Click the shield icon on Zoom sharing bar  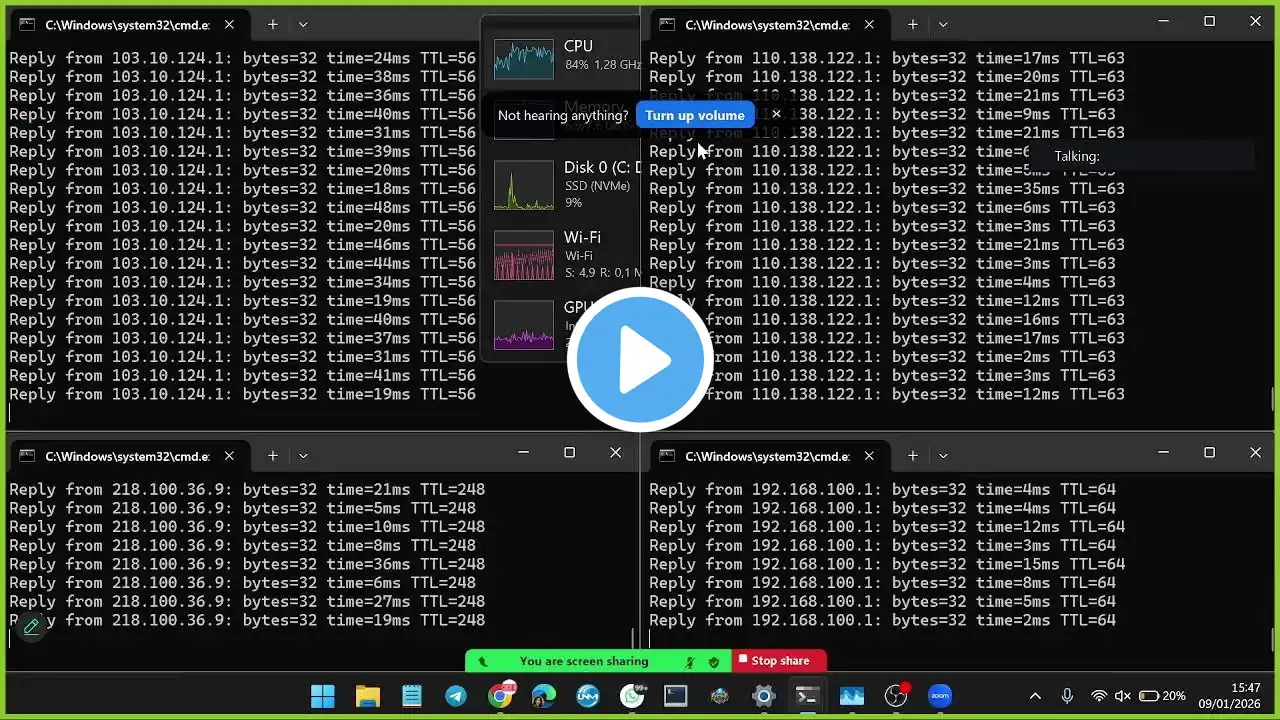click(714, 661)
